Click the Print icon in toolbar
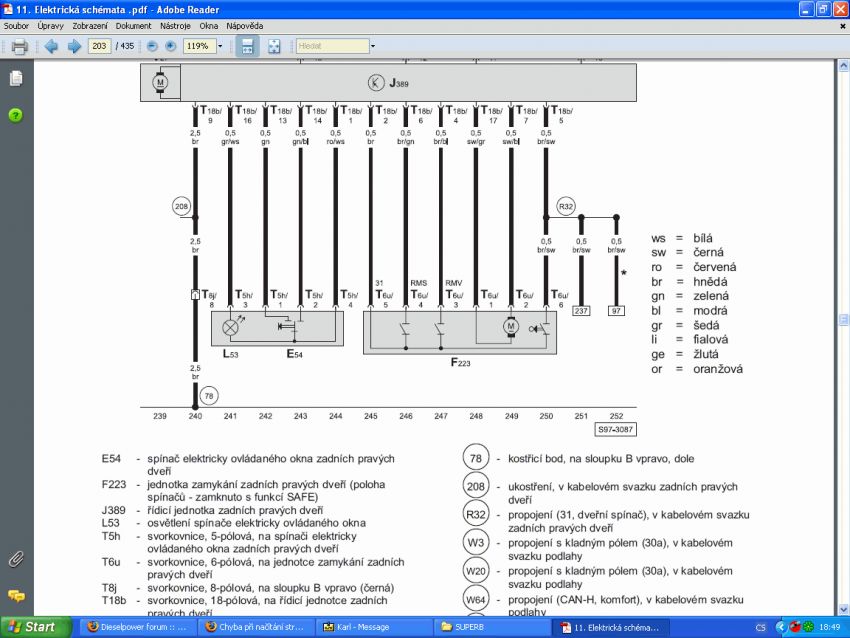This screenshot has width=850, height=638. tap(19, 46)
